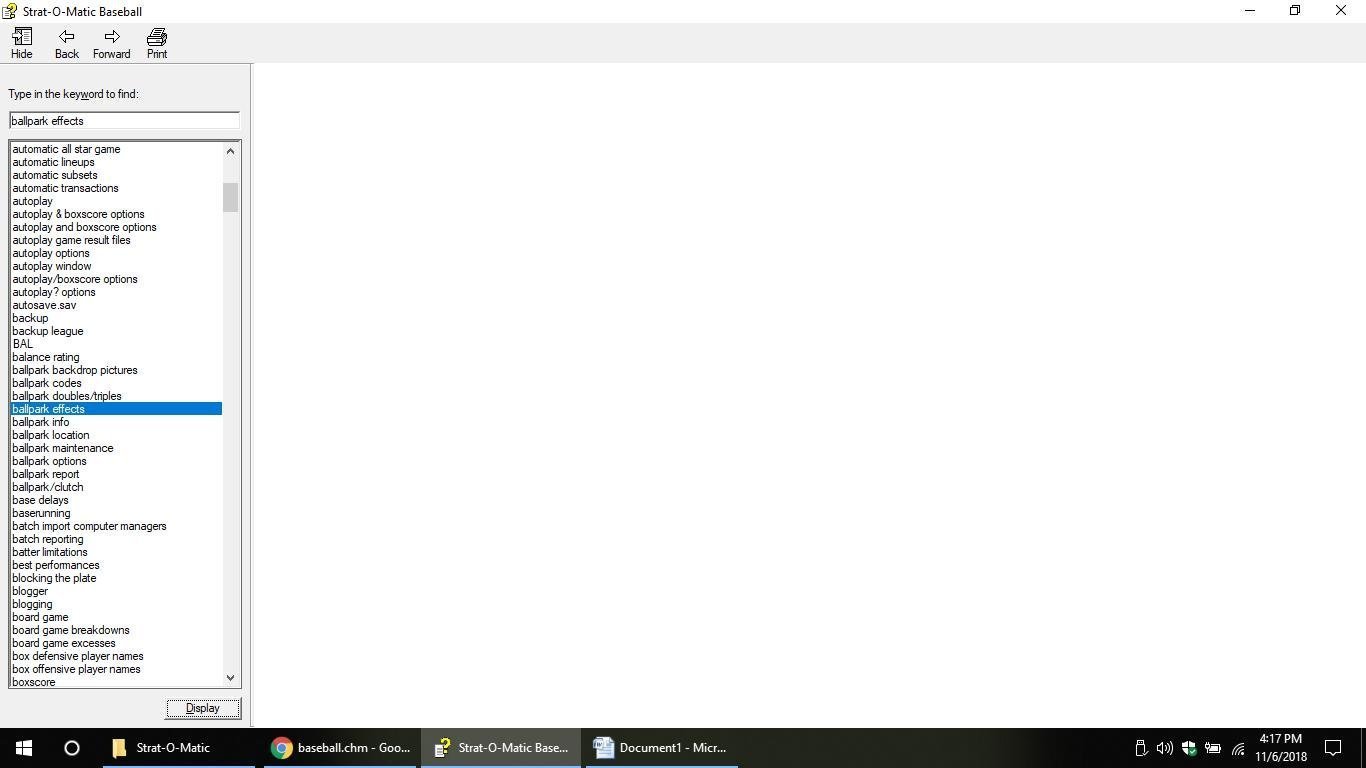Select 'automatic subsets' keyword

tap(55, 175)
